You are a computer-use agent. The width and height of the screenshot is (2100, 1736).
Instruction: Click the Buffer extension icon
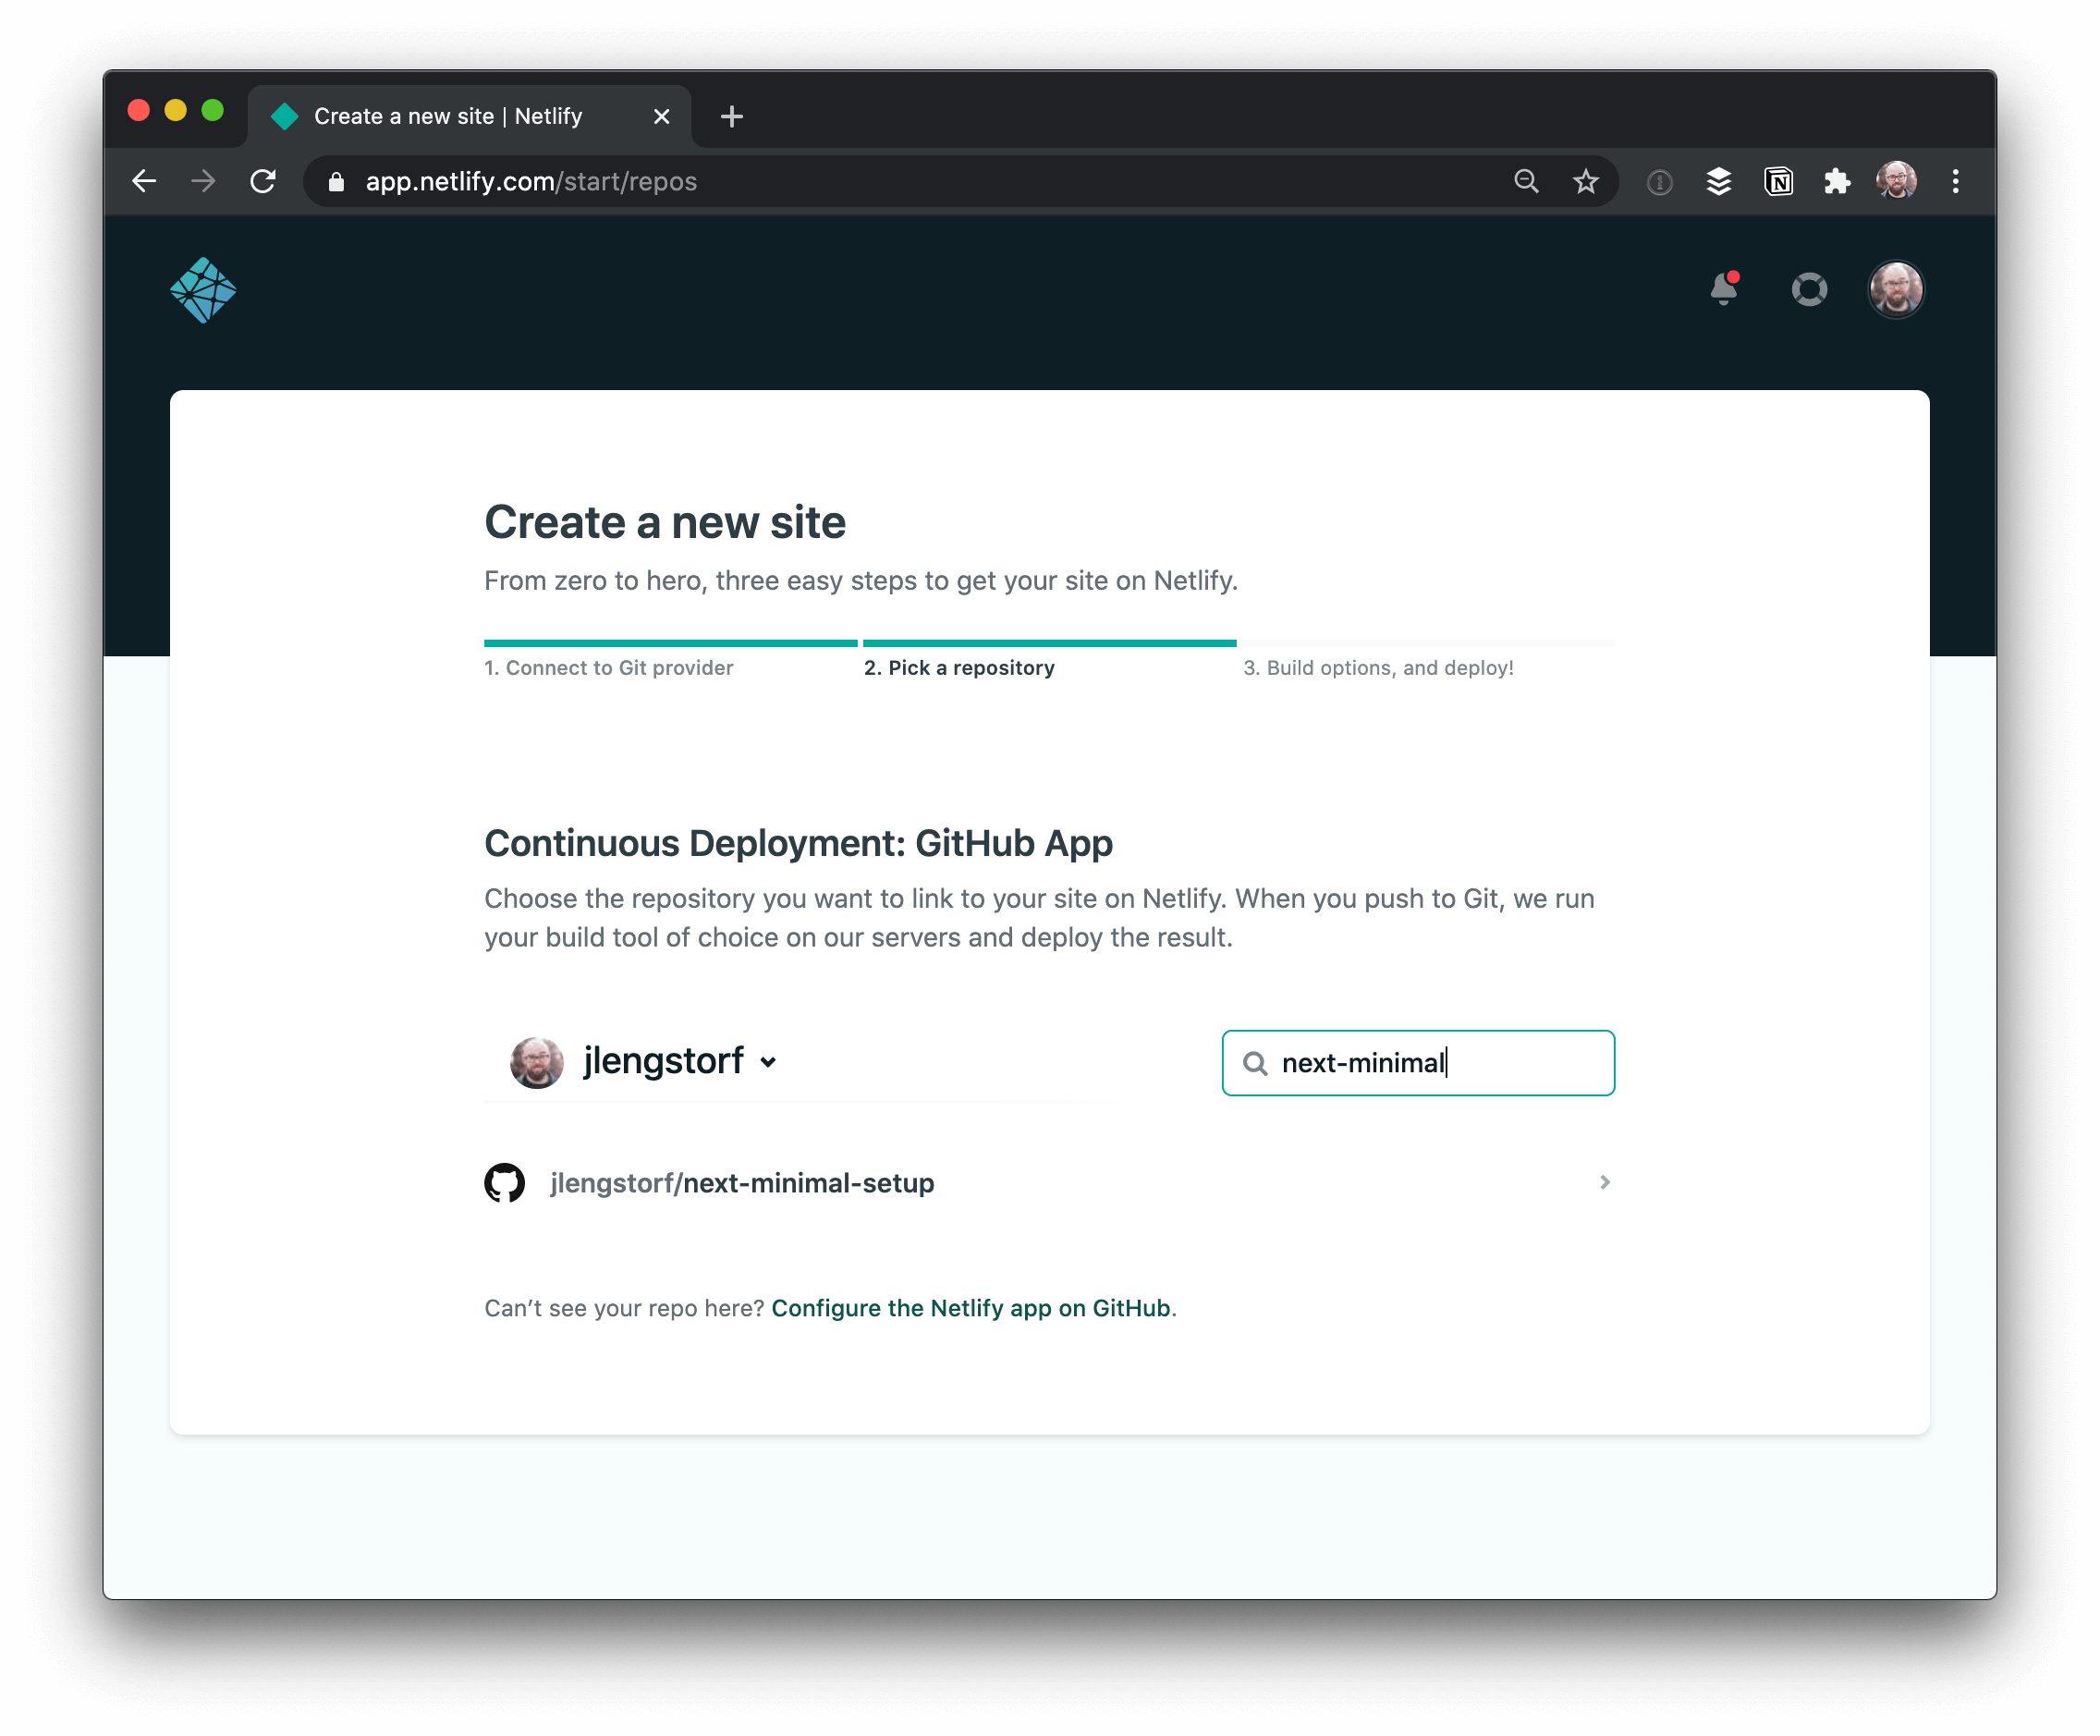tap(1719, 181)
